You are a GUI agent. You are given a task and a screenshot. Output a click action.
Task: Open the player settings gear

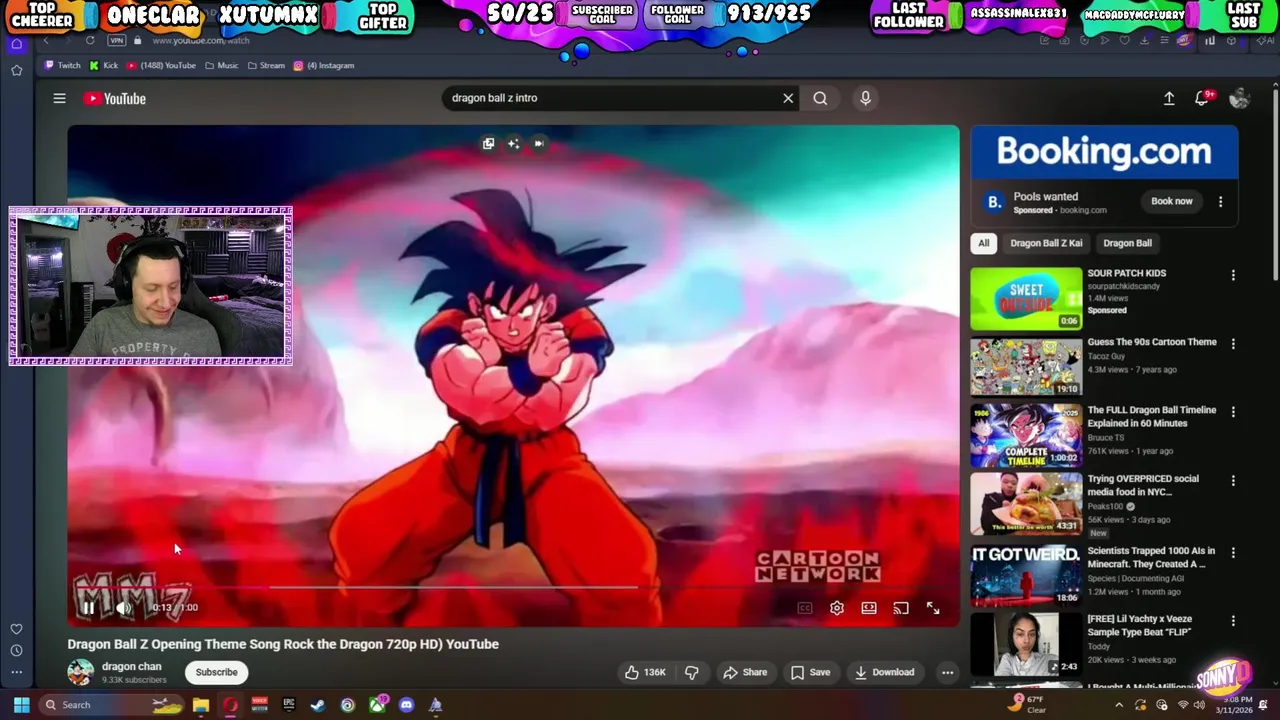coord(837,608)
